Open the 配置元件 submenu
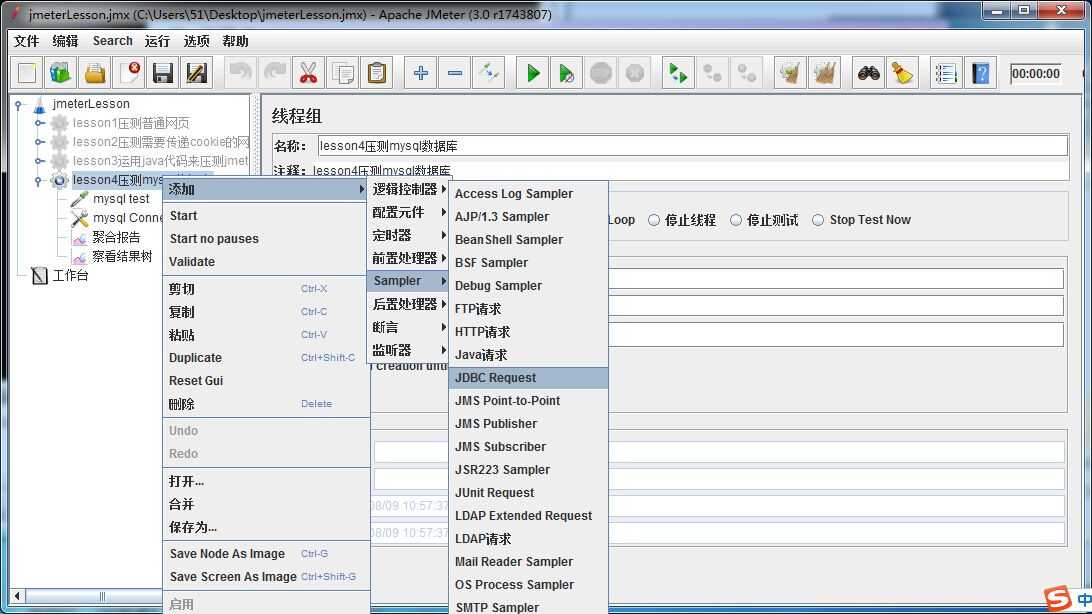 click(408, 212)
